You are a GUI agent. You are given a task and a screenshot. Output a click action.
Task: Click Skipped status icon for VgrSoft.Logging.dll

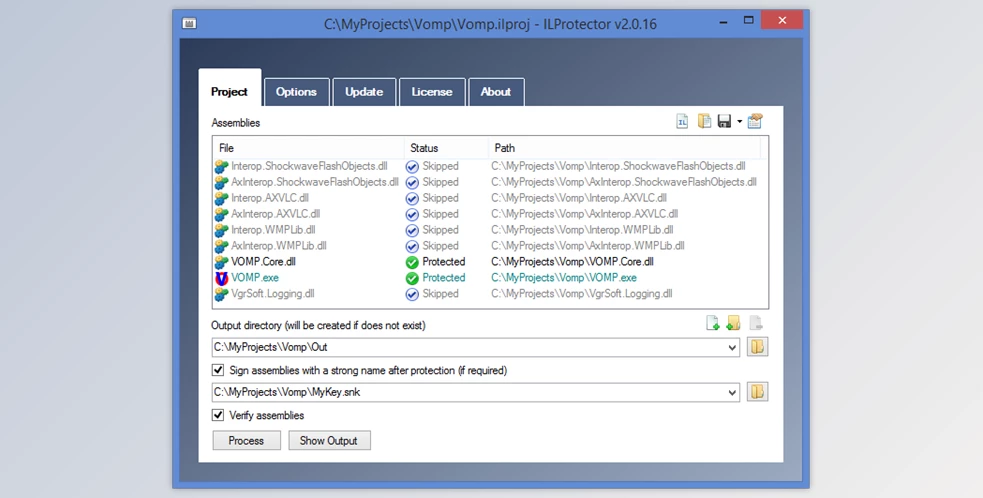[412, 294]
